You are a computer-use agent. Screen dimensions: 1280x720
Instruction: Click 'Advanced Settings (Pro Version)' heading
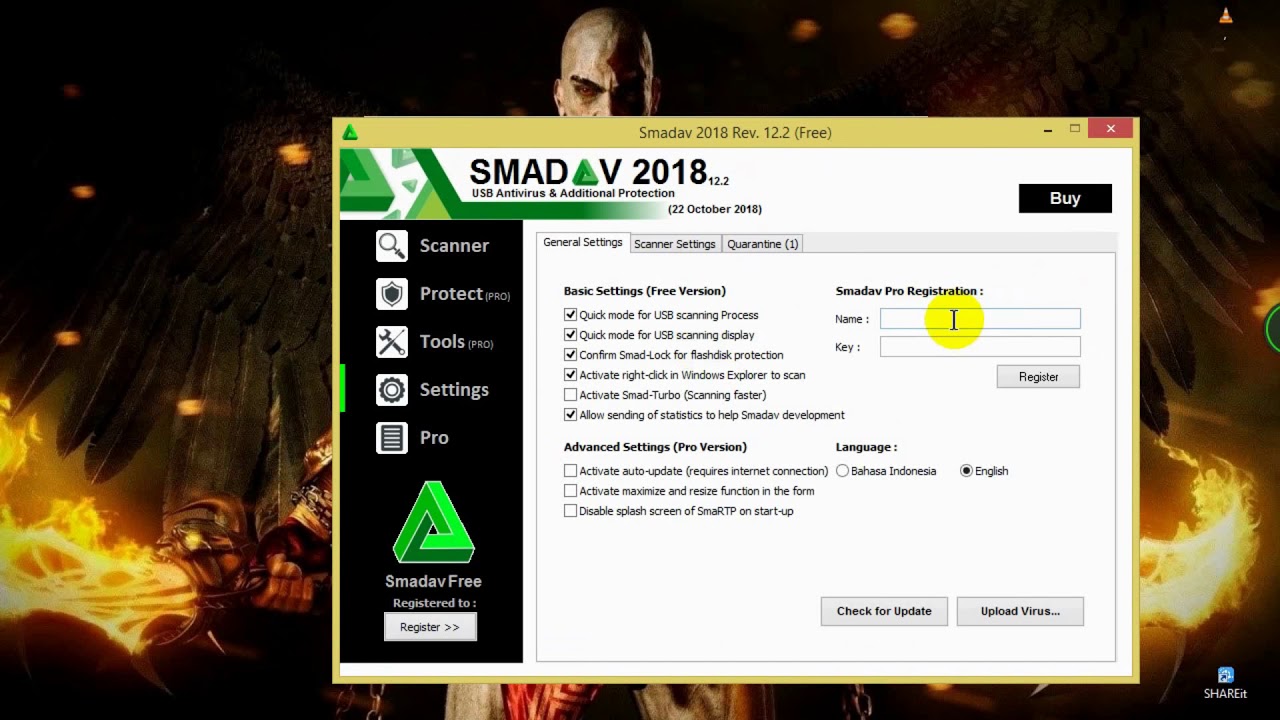[x=655, y=447]
